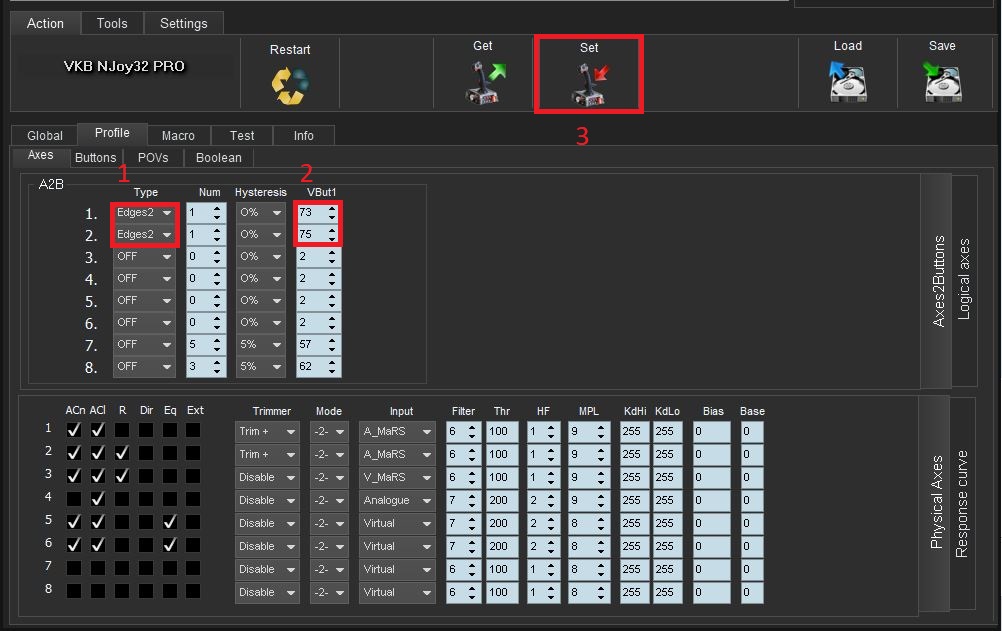The image size is (1002, 631).
Task: Select the Buttons sub-tab
Action: click(x=96, y=158)
